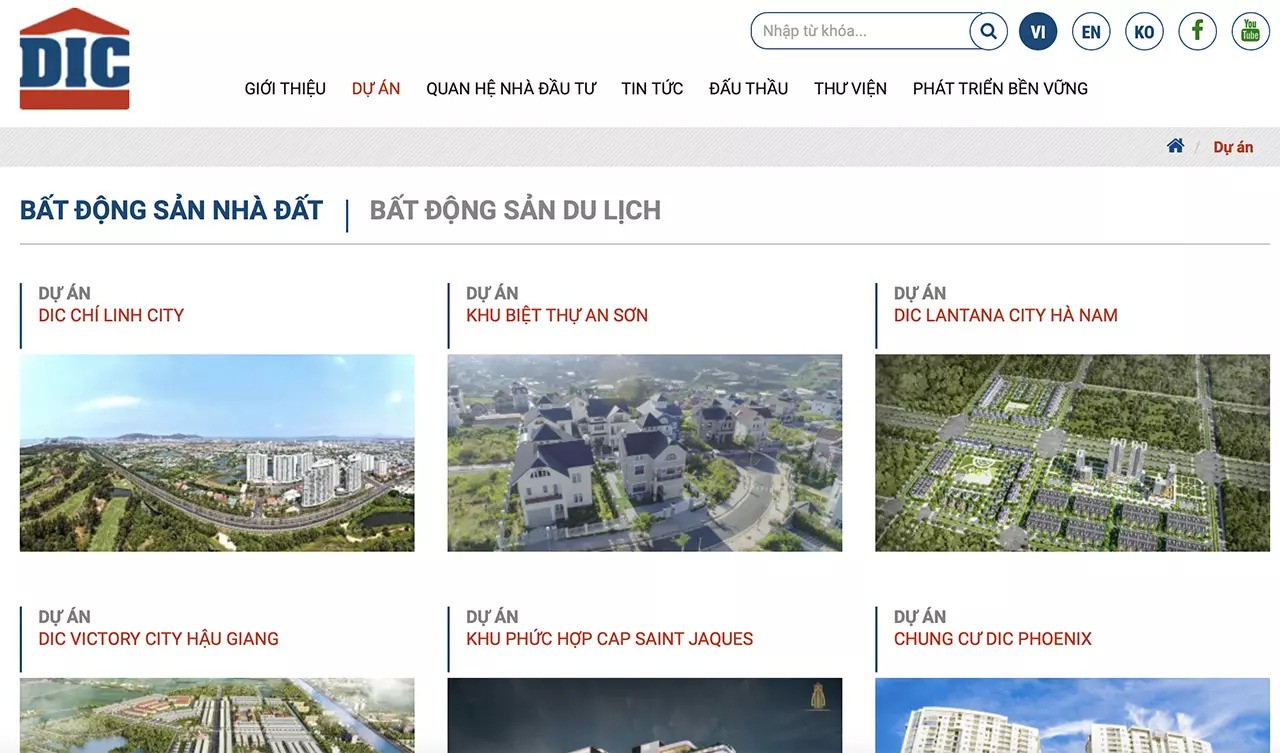Open the TIN TỨC menu

pyautogui.click(x=652, y=88)
